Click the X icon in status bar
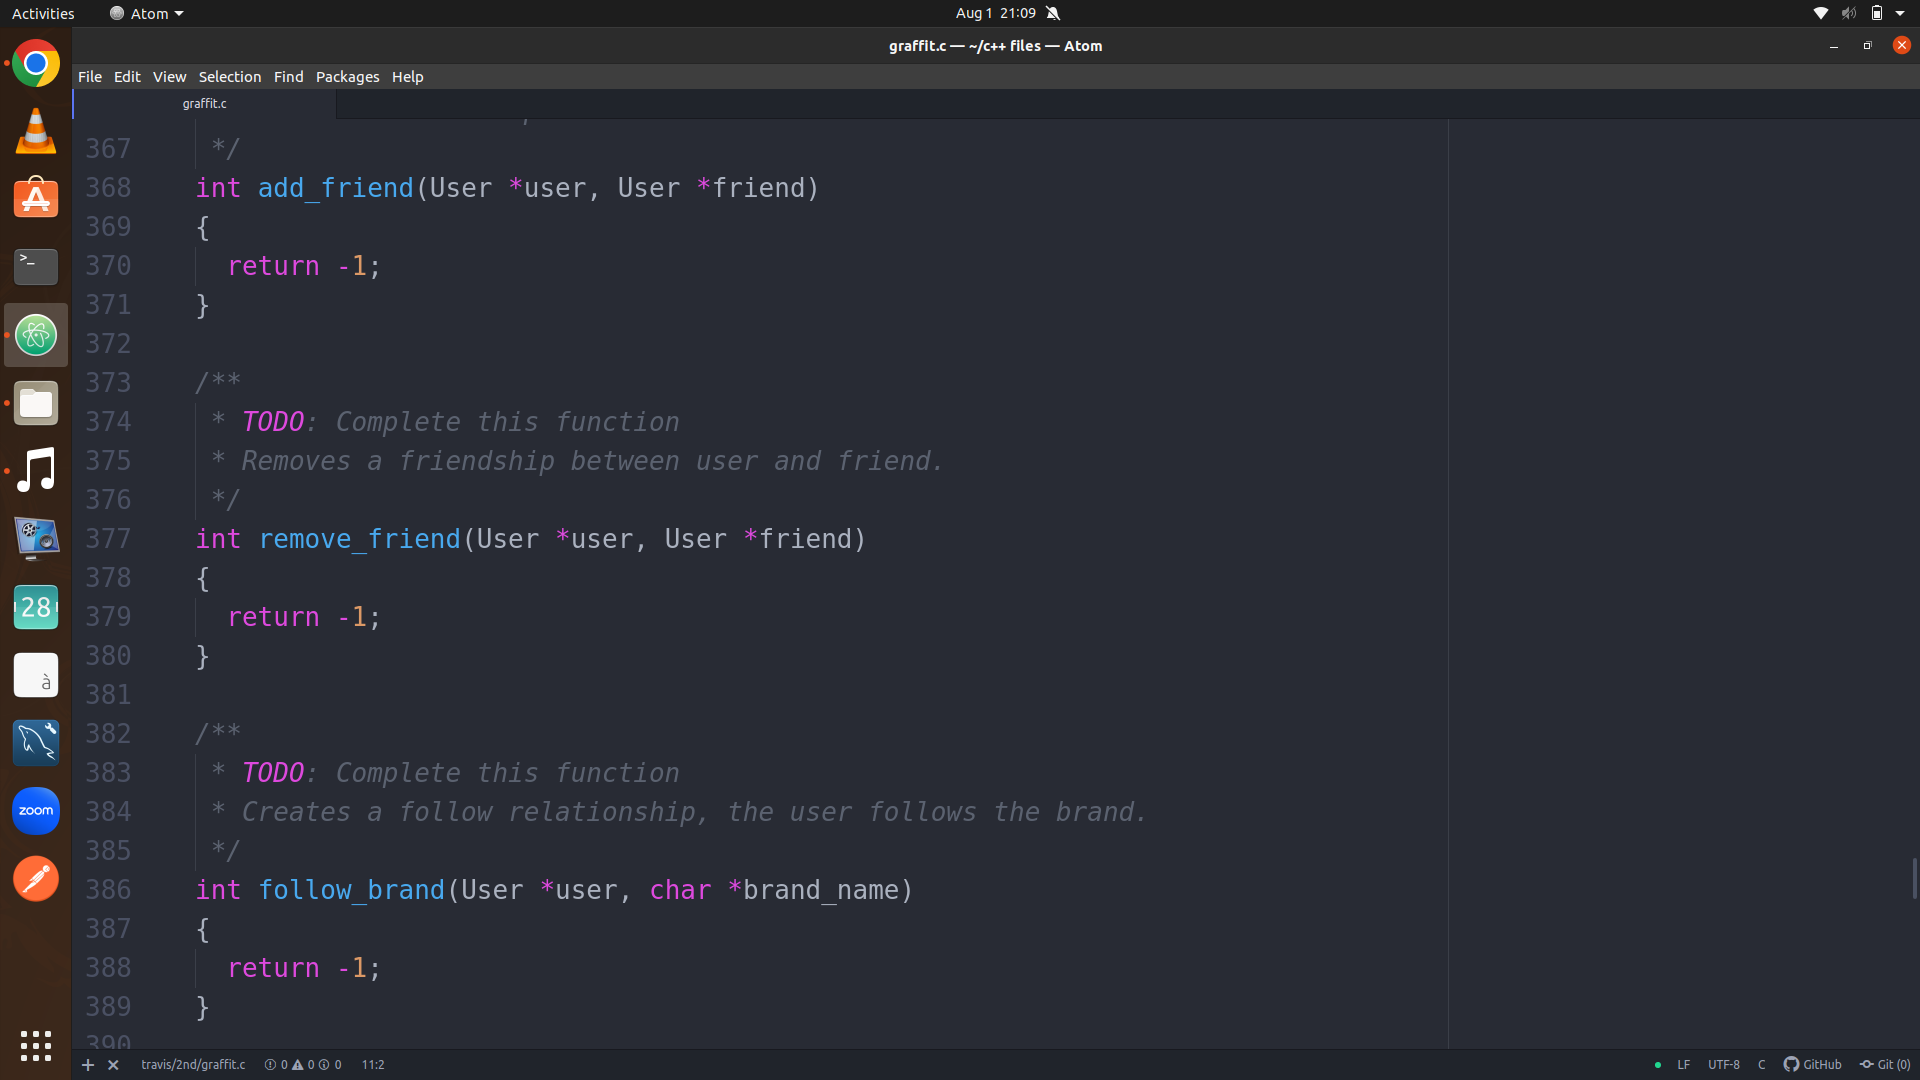 coord(113,1065)
